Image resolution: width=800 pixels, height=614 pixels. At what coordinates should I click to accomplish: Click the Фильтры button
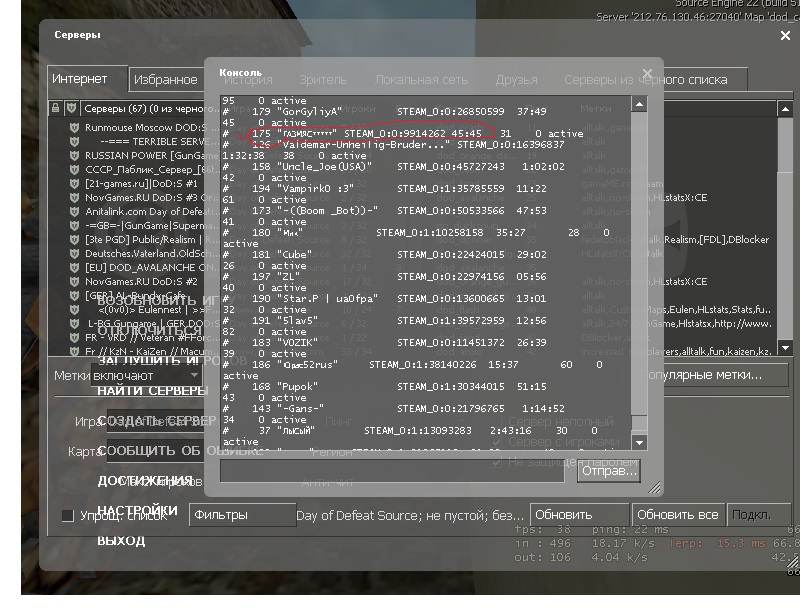241,515
